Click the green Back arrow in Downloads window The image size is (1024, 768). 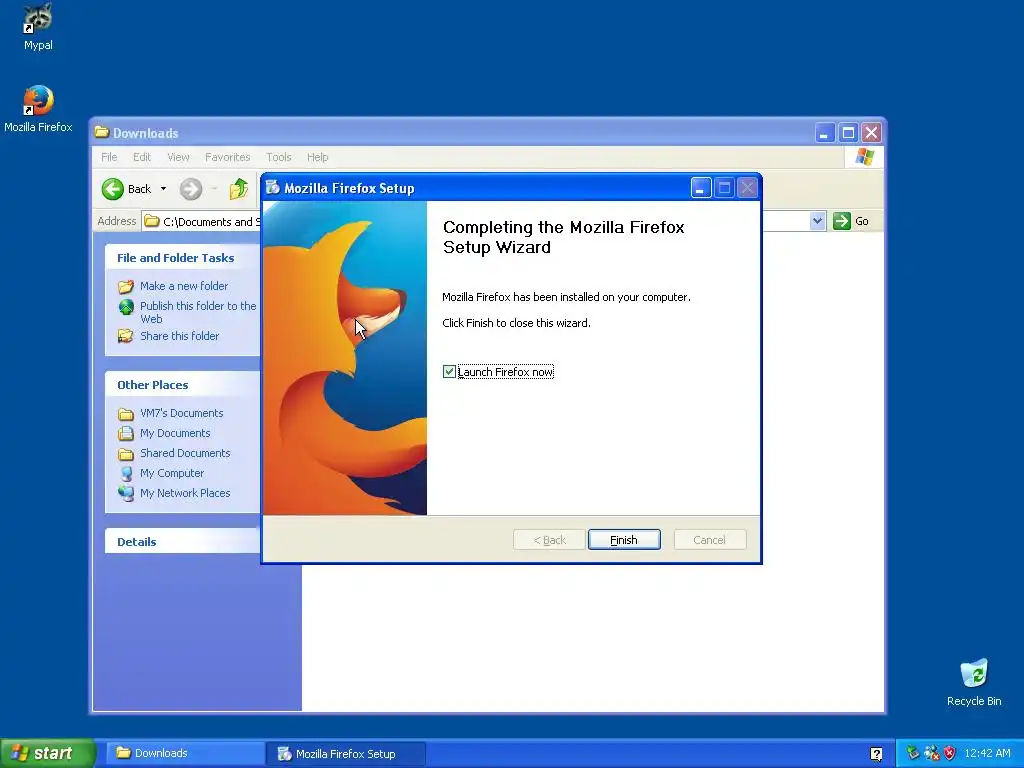(112, 189)
